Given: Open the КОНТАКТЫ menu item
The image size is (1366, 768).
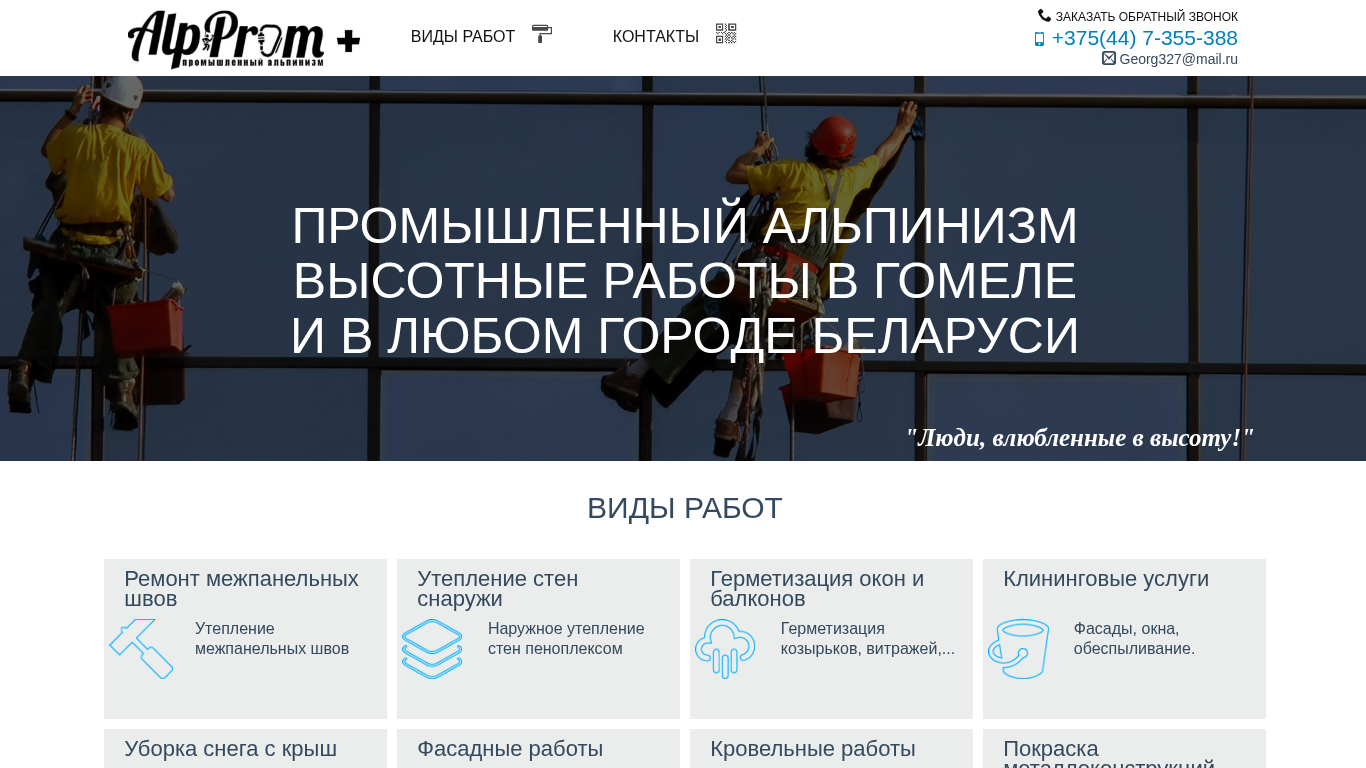Looking at the screenshot, I should [x=656, y=37].
